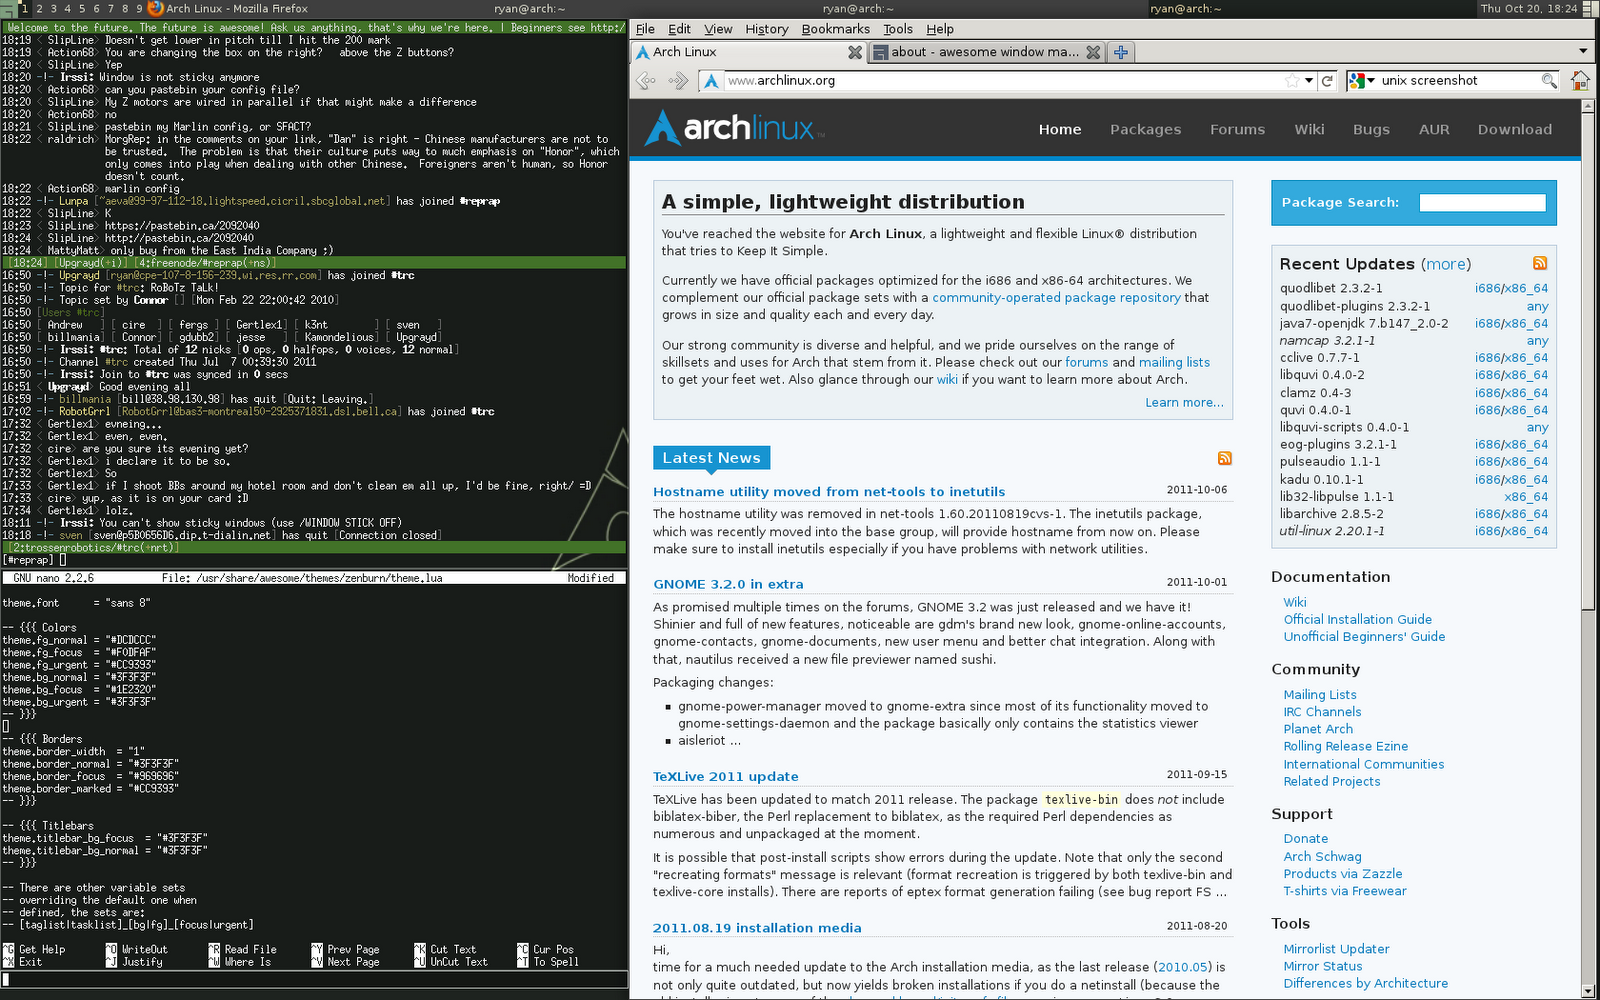Open Bugs in the site navigation

coord(1372,129)
